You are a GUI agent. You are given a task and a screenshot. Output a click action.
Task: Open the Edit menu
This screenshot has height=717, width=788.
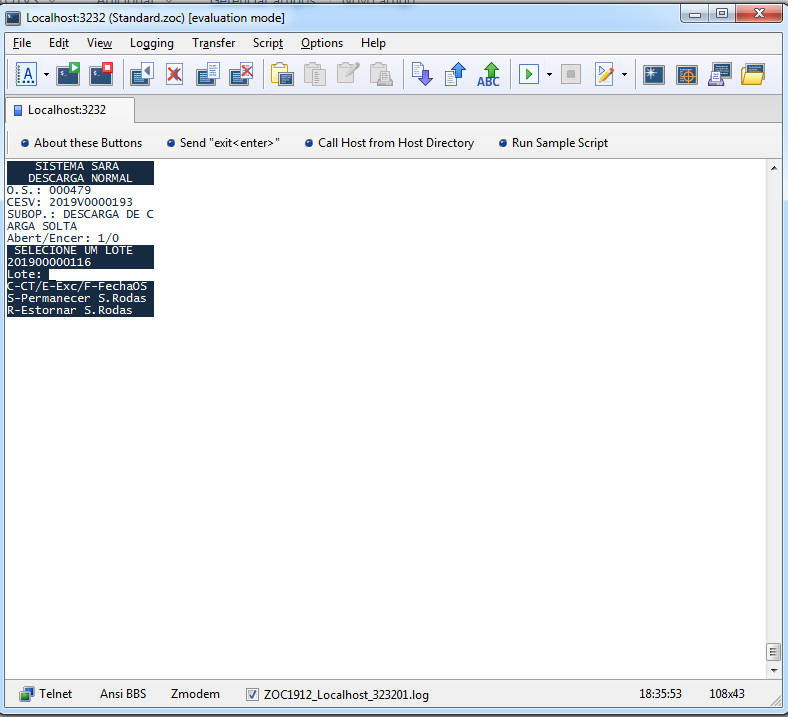point(59,43)
